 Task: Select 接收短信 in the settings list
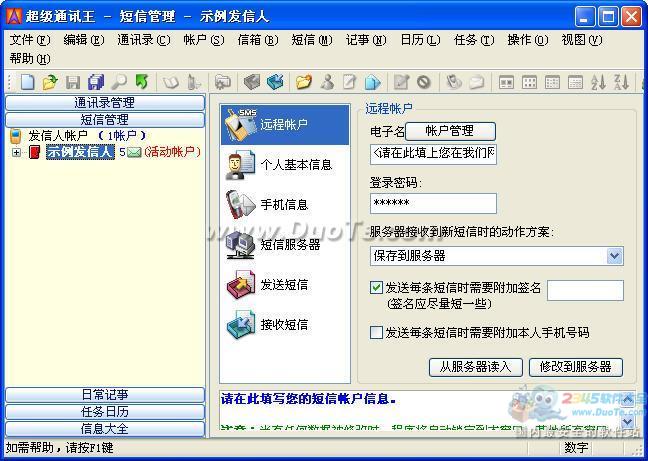click(x=285, y=325)
